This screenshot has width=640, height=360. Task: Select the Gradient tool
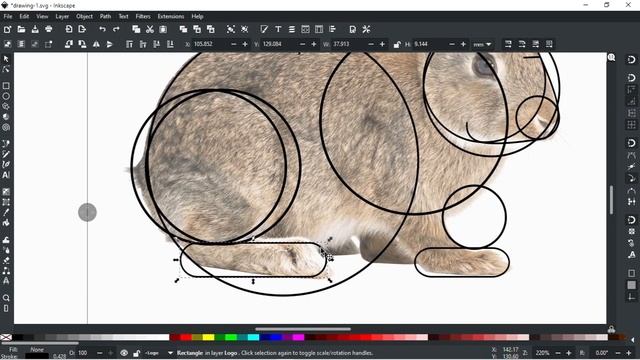point(6,191)
